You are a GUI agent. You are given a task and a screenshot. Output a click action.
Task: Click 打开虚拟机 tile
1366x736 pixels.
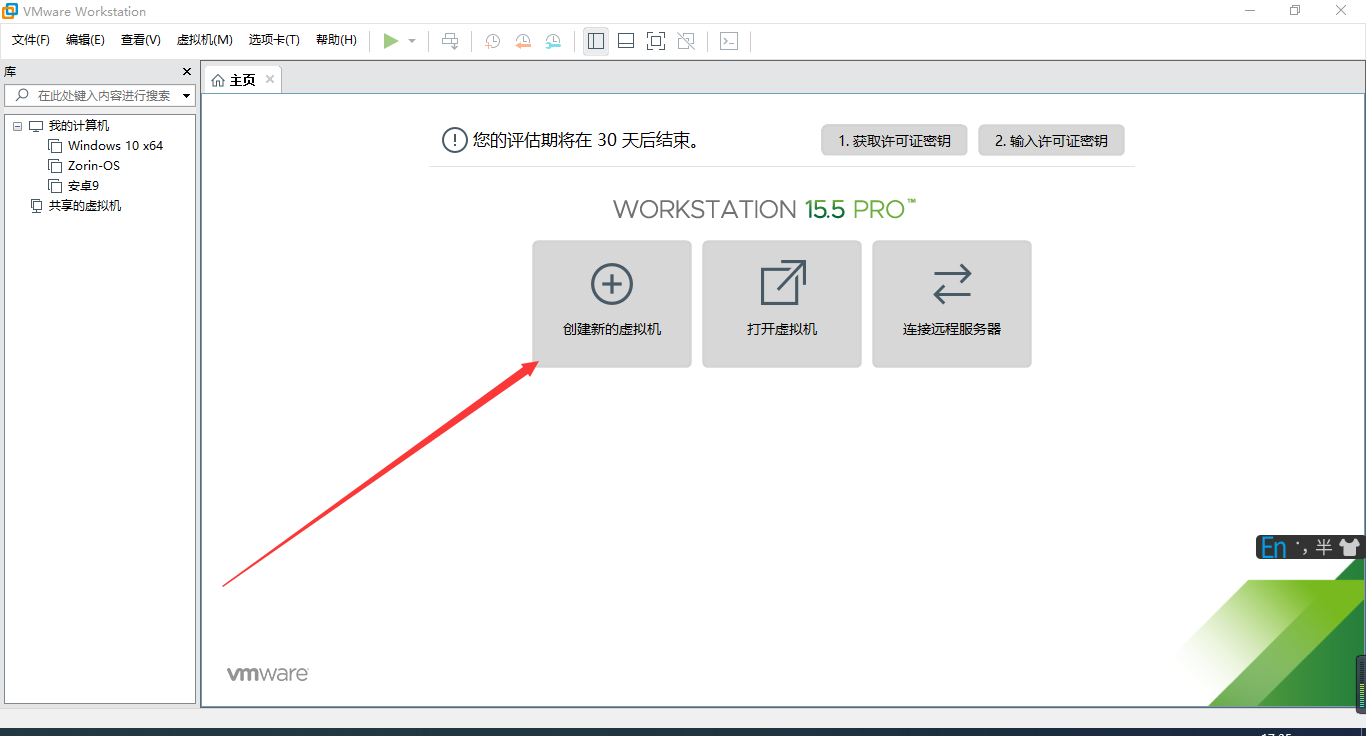782,304
